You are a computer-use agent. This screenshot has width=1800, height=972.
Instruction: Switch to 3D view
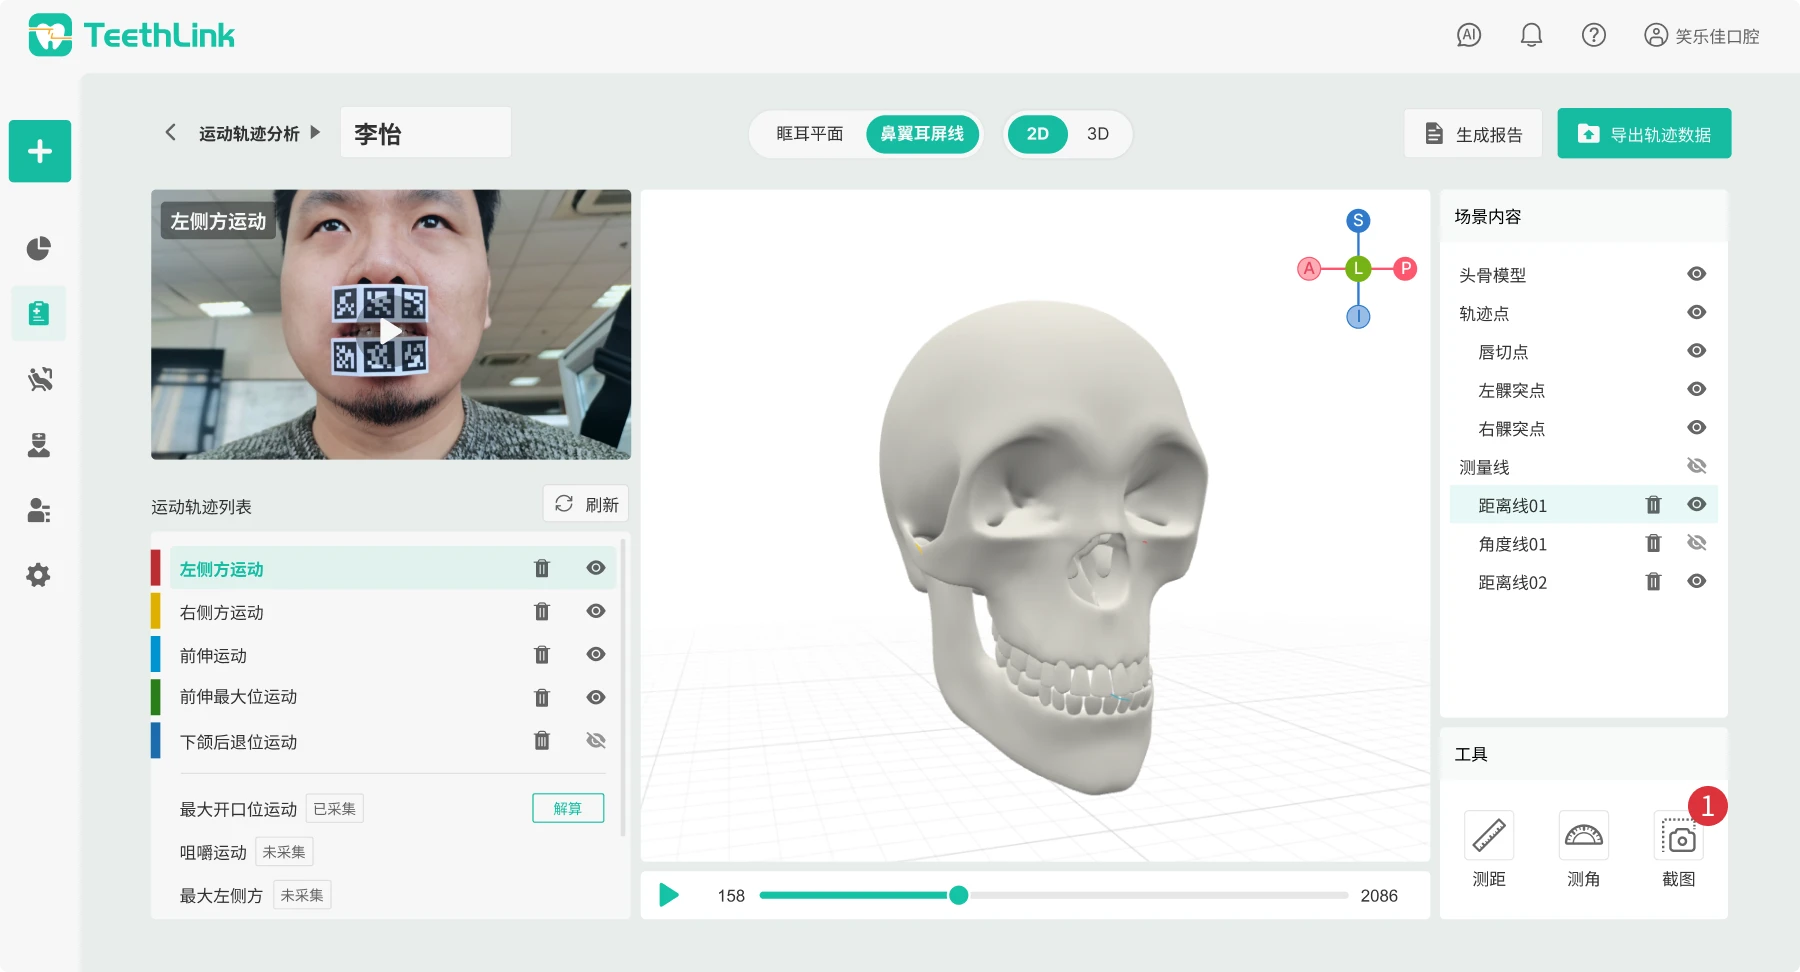point(1098,134)
